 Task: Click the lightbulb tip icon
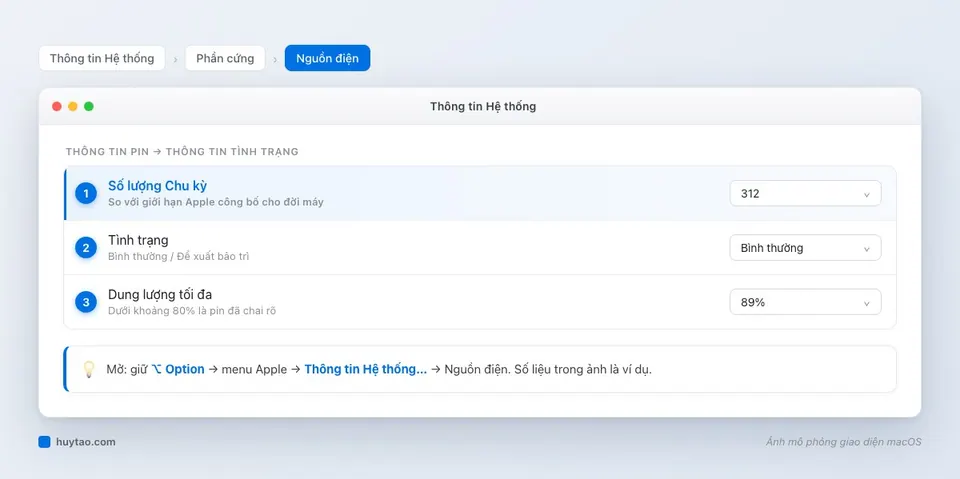point(89,369)
